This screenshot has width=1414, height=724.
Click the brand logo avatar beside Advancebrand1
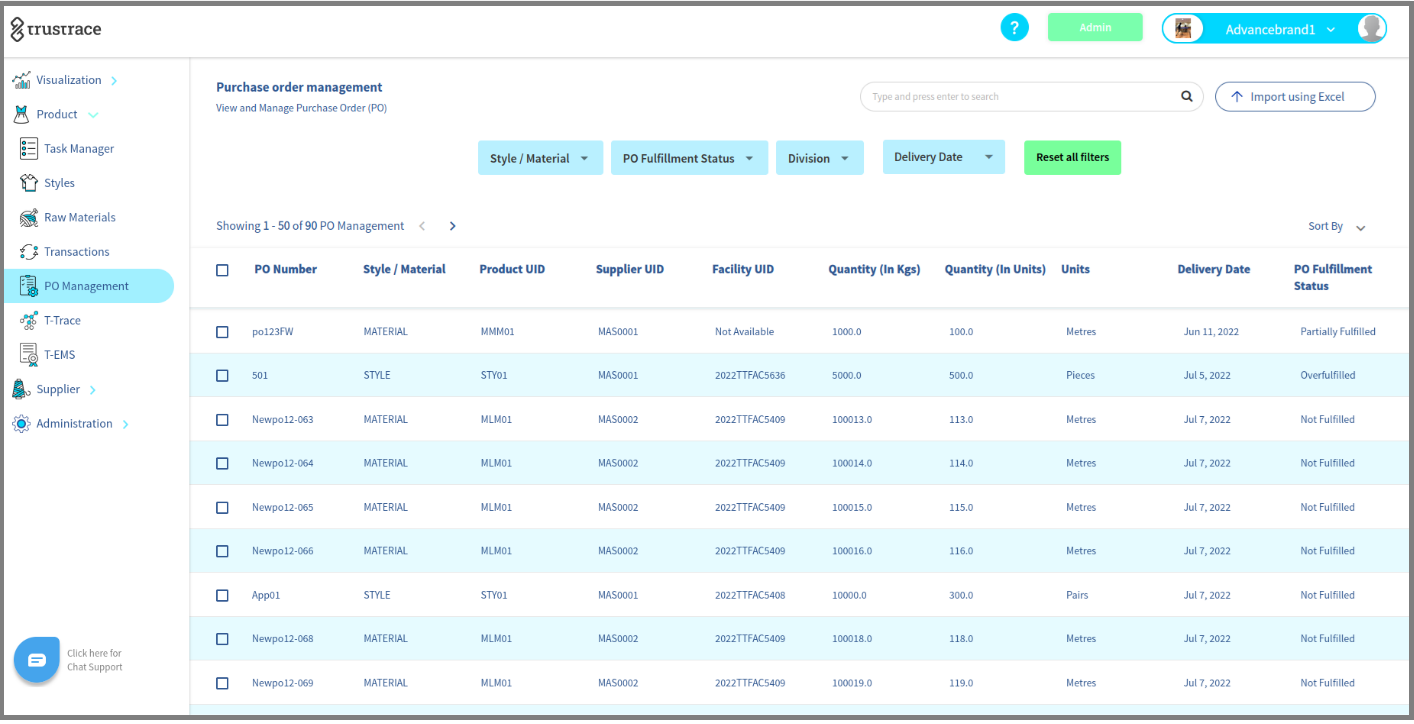[1183, 29]
